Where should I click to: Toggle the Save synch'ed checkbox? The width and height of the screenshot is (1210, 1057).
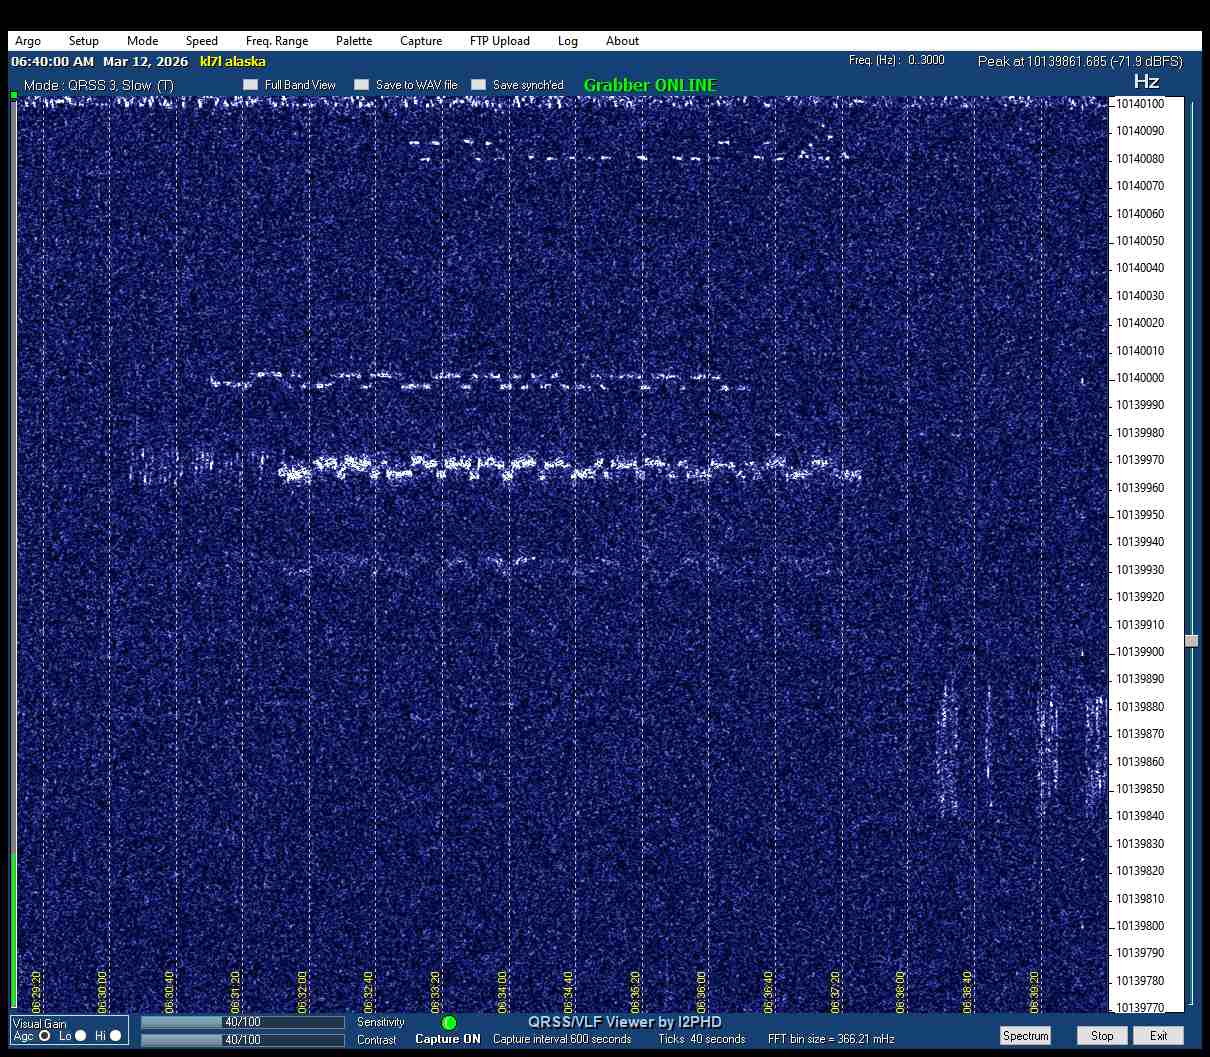479,85
